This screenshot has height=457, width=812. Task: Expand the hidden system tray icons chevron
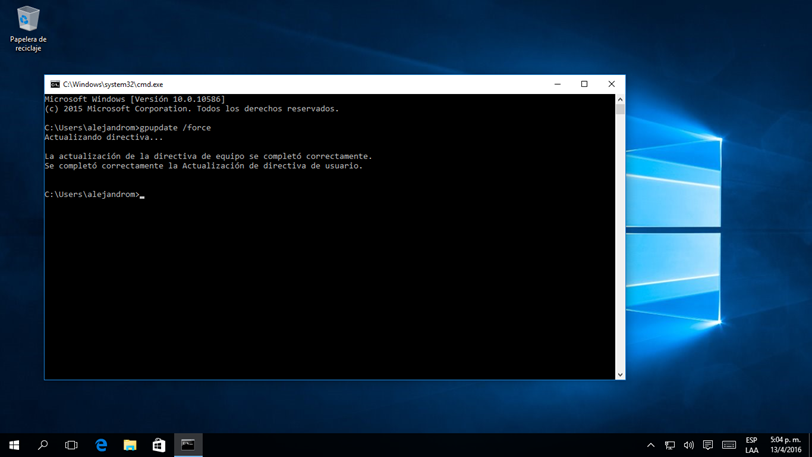coord(651,445)
